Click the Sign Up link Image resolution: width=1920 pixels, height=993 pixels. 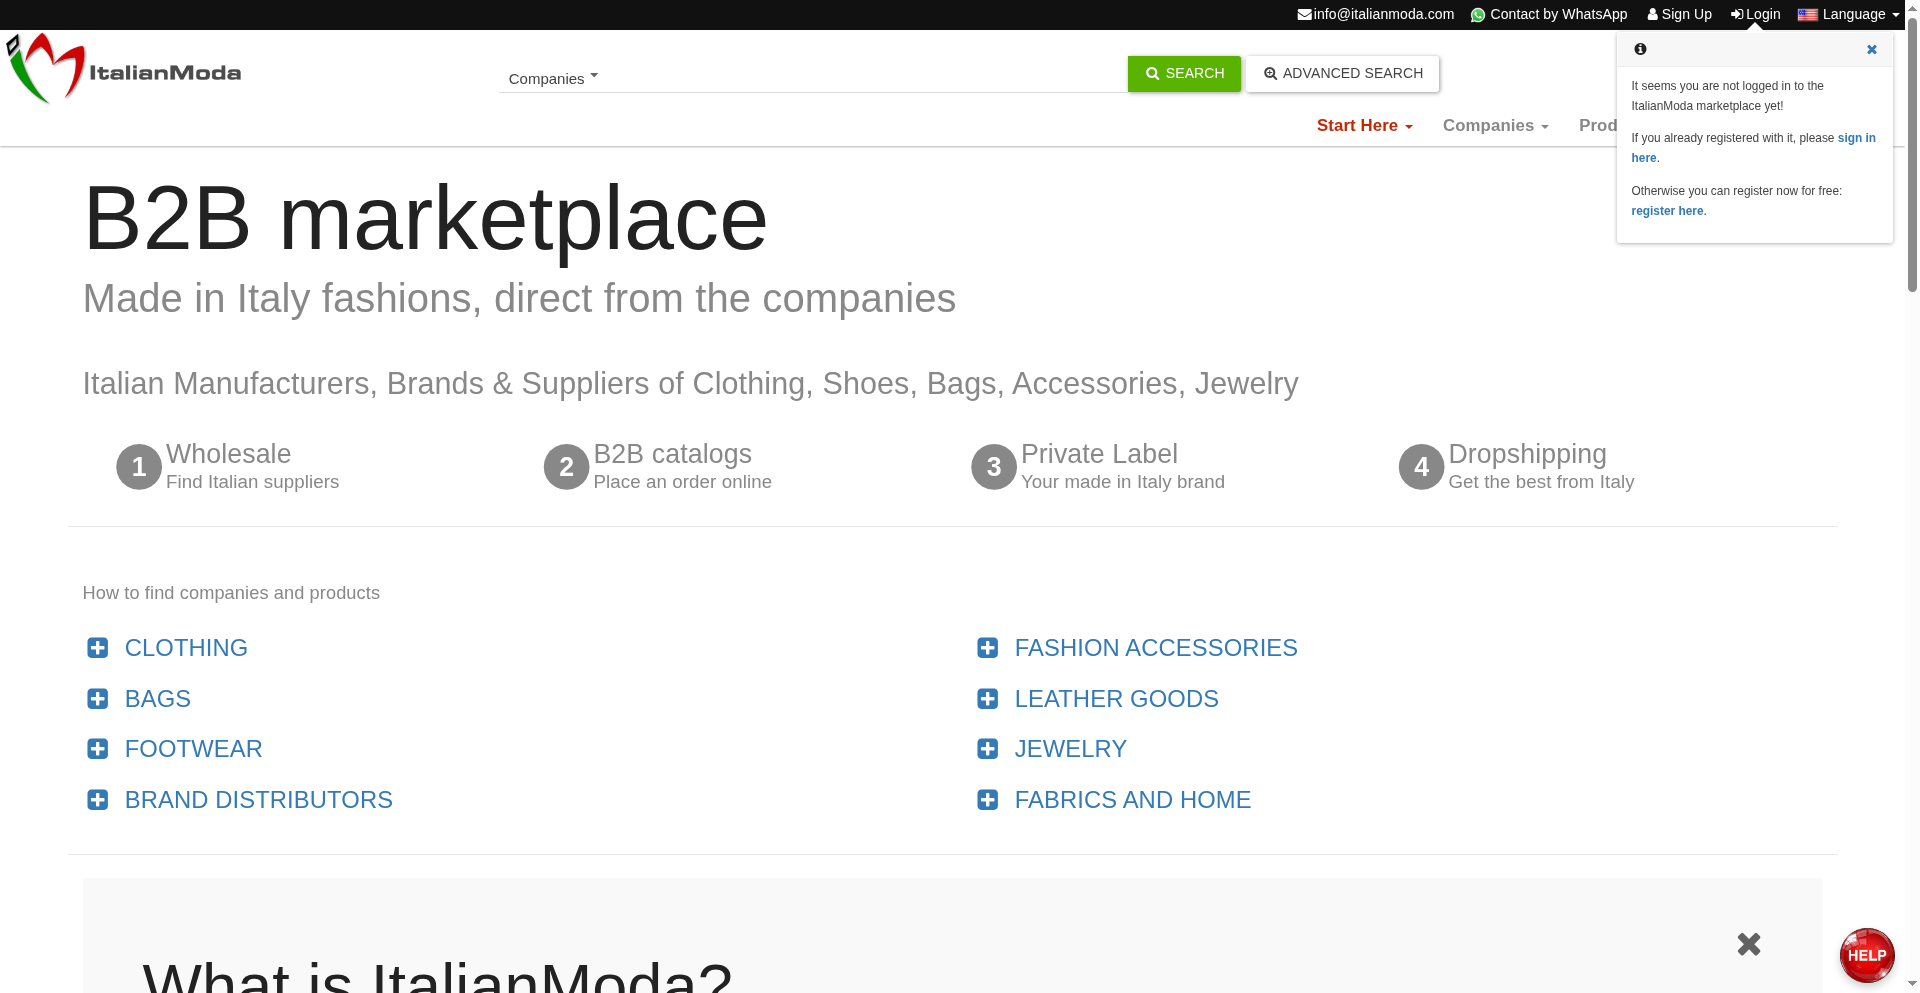(1680, 14)
